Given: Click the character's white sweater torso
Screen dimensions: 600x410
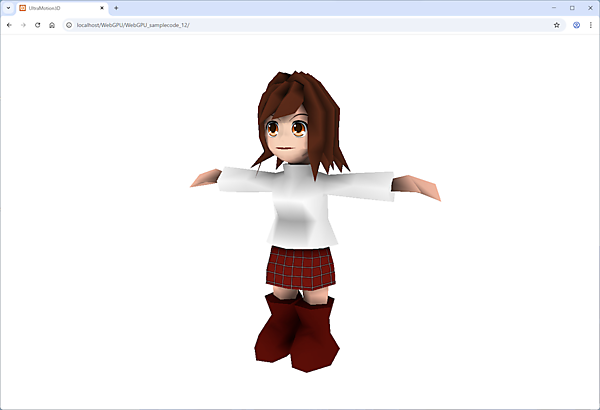Looking at the screenshot, I should (x=298, y=205).
